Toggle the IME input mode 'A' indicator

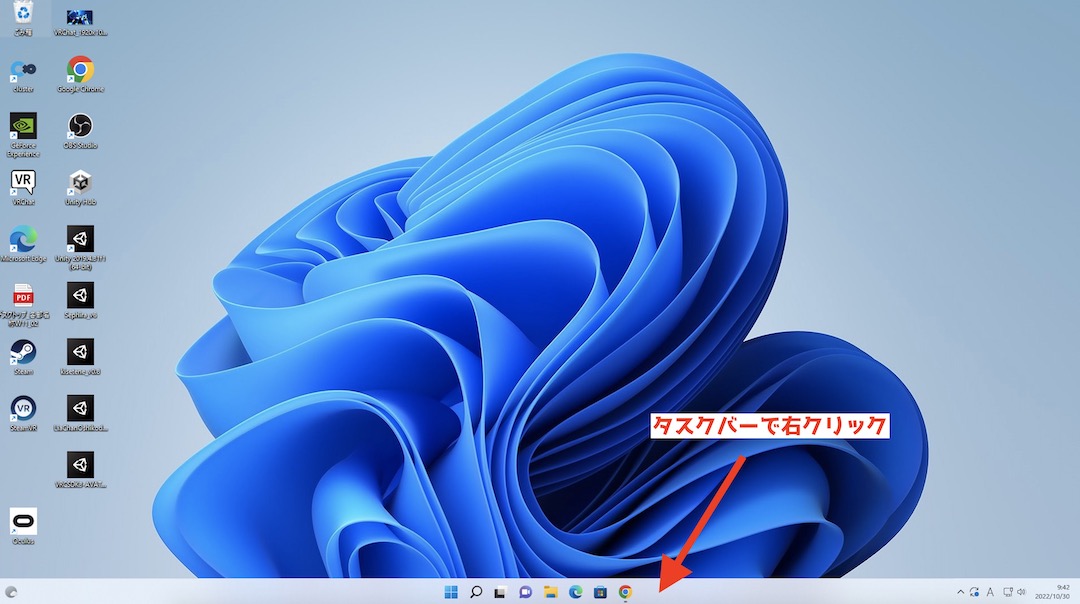point(990,592)
